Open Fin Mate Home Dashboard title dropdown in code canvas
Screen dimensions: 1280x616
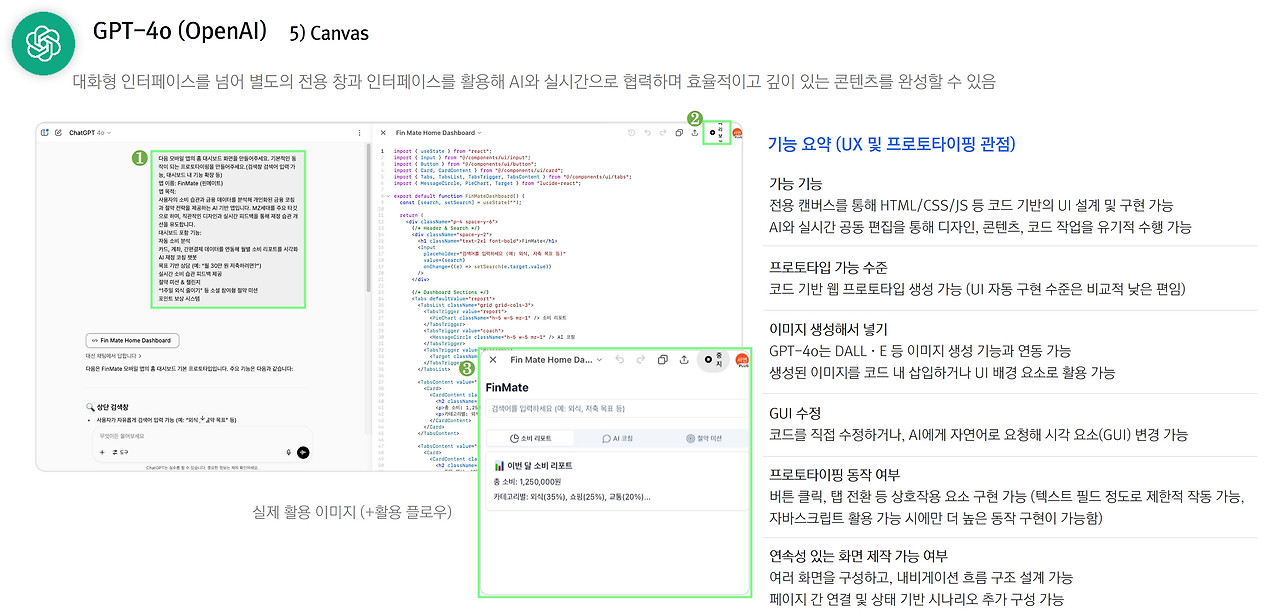pos(438,132)
